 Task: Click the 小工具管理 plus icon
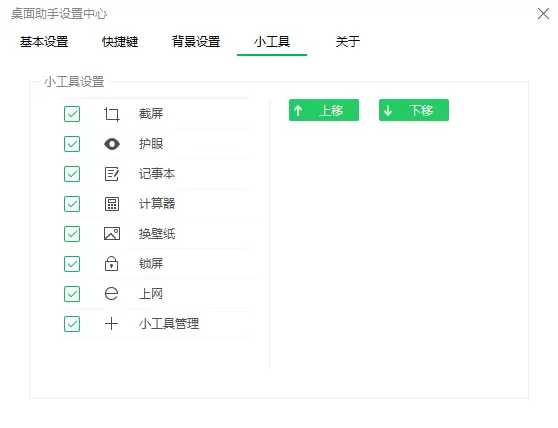click(111, 323)
